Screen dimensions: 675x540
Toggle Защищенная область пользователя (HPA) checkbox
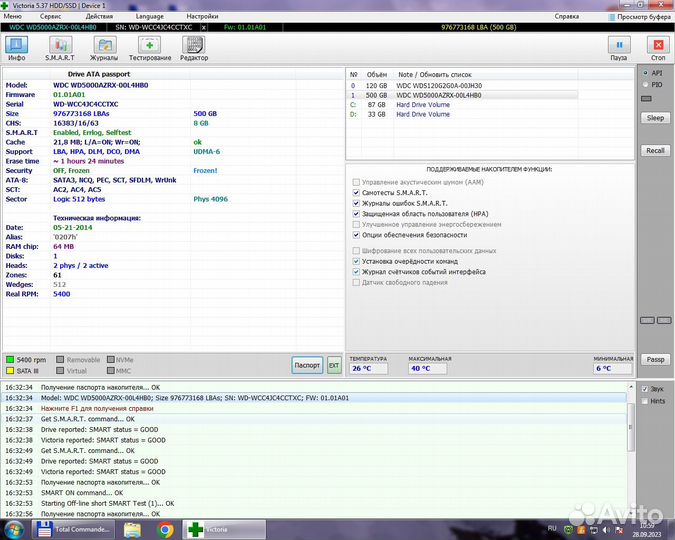tap(356, 214)
